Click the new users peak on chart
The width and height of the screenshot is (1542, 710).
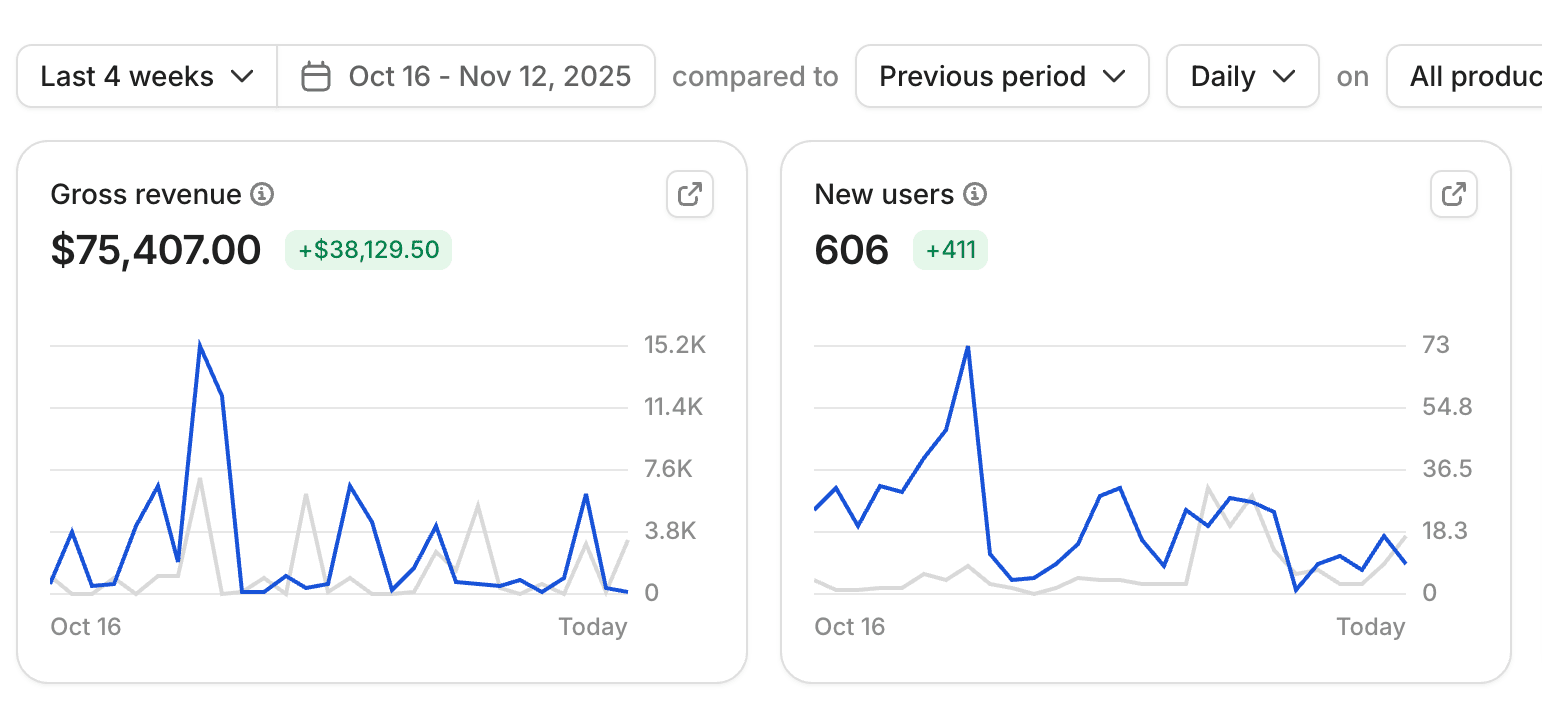tap(968, 347)
